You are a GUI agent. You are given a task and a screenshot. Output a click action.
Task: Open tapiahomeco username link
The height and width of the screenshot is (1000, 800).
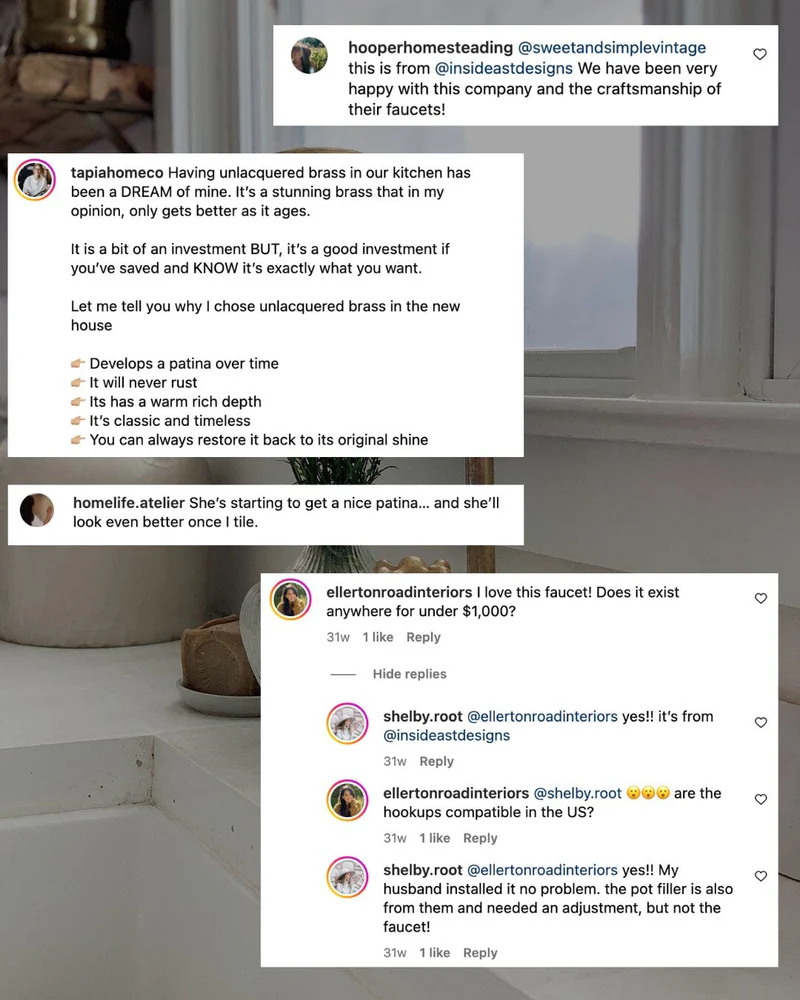coord(117,173)
